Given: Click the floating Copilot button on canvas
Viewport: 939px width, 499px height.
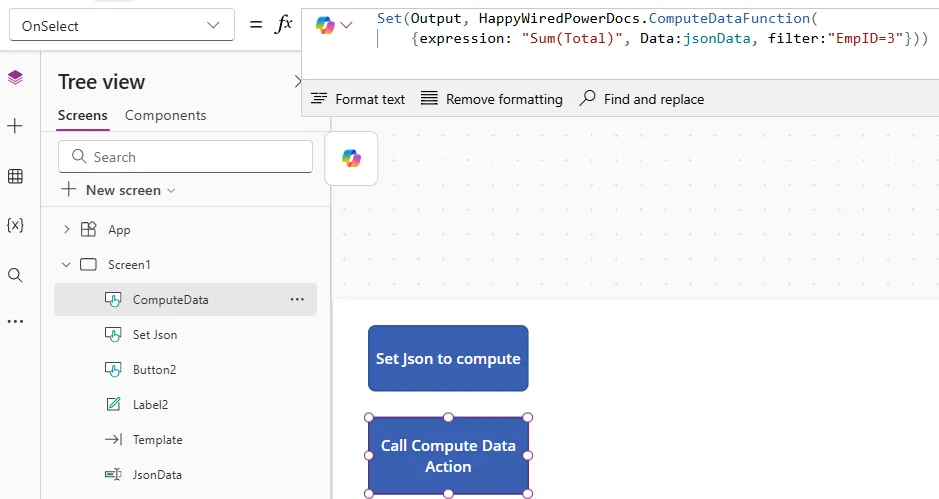Looking at the screenshot, I should [352, 158].
